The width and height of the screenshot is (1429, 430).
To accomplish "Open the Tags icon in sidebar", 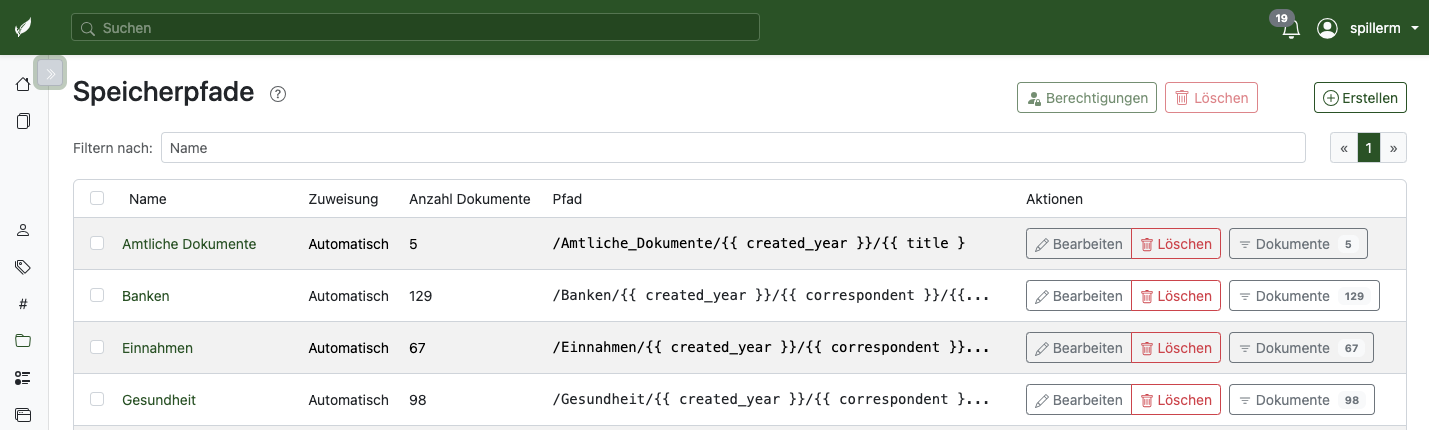I will pos(23,267).
